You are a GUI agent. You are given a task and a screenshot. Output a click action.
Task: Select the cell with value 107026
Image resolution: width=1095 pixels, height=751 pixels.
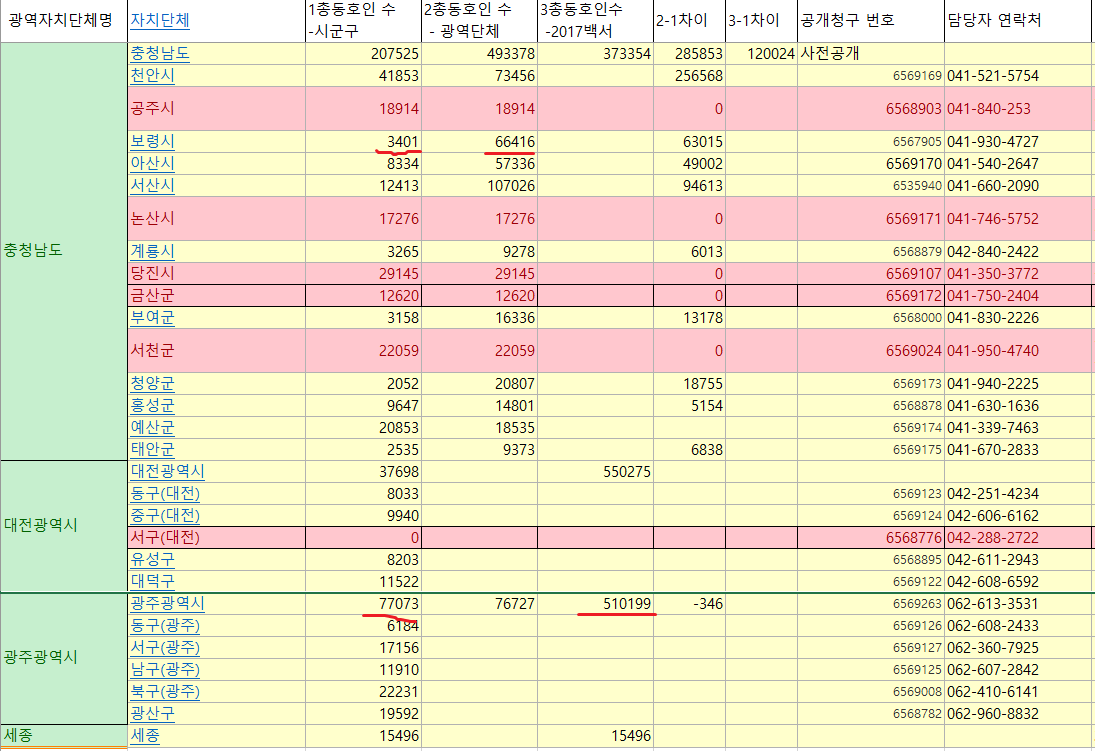coord(480,186)
